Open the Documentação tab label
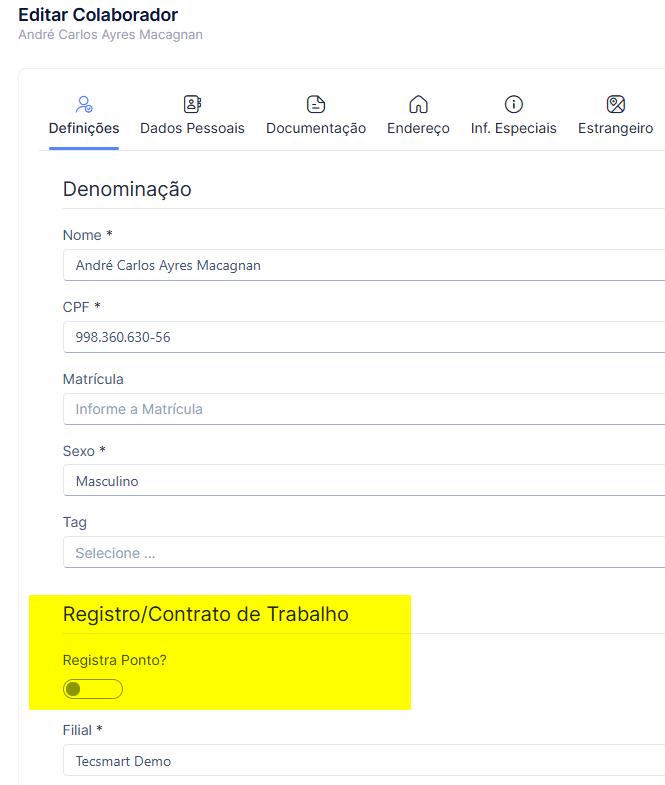This screenshot has width=665, height=785. click(x=316, y=128)
